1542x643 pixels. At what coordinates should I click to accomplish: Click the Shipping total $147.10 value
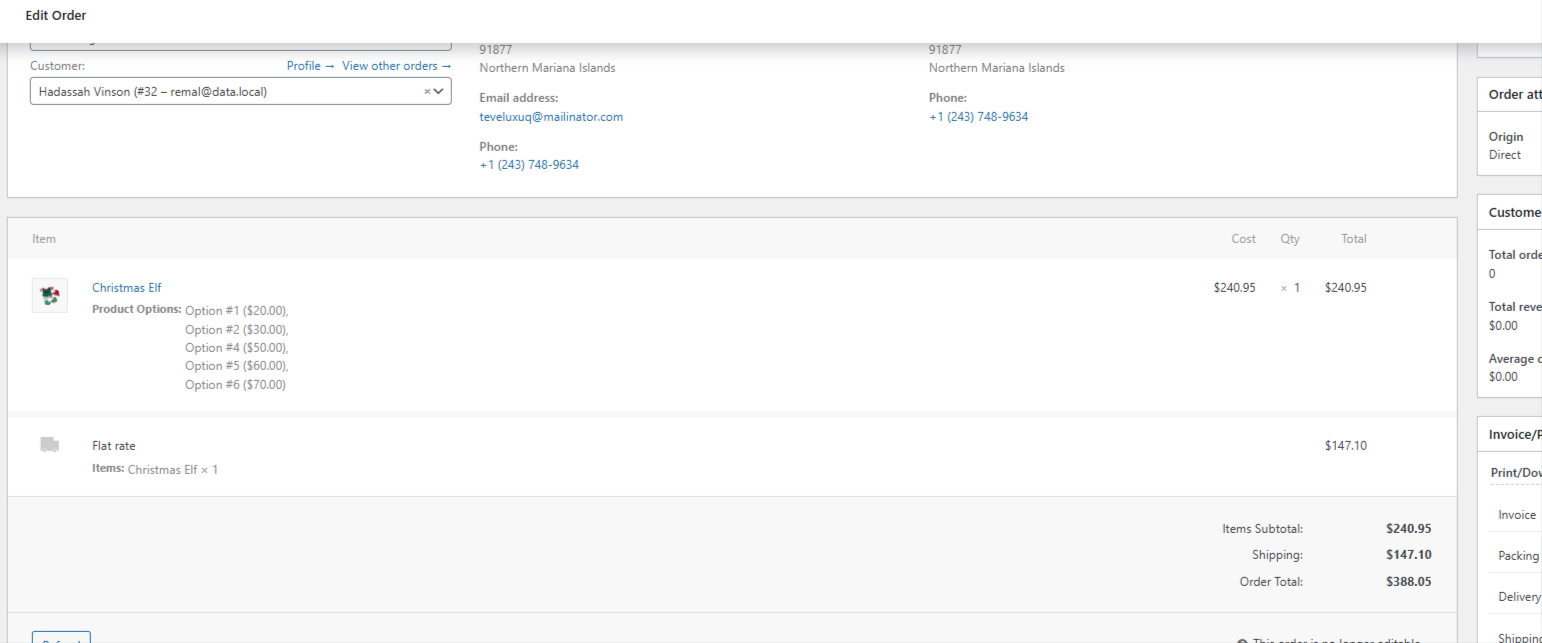[x=1409, y=555]
